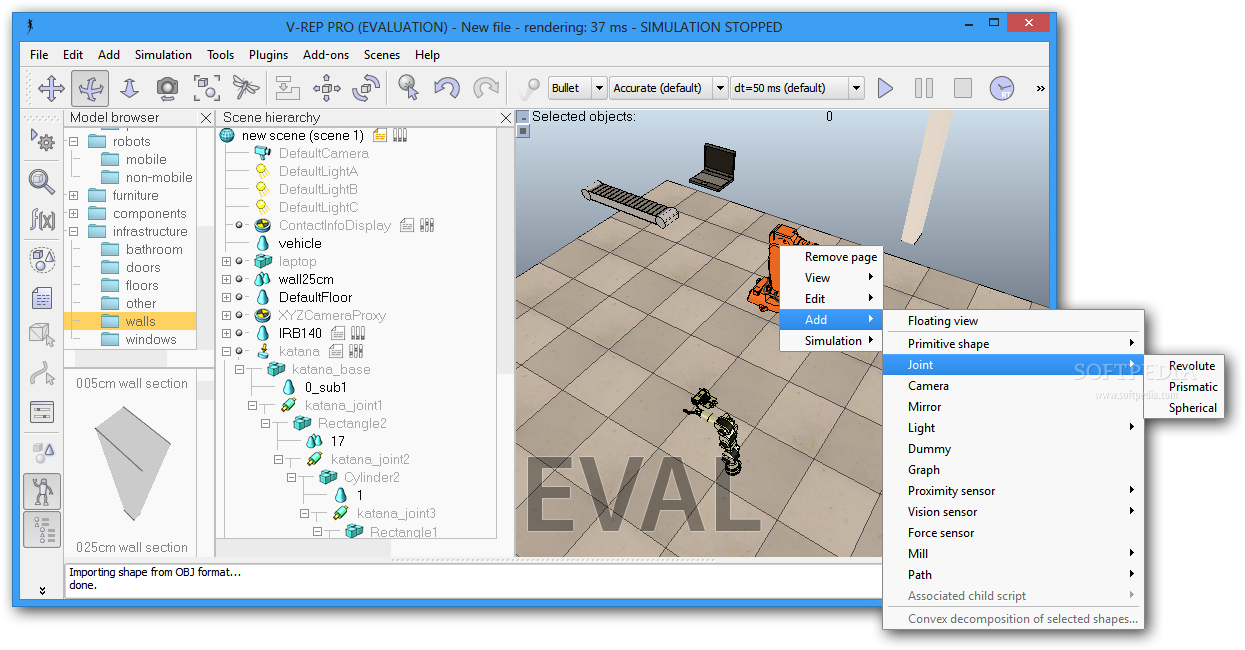This screenshot has width=1245, height=650.
Task: Click the object translate toolbar icon
Action: point(327,88)
